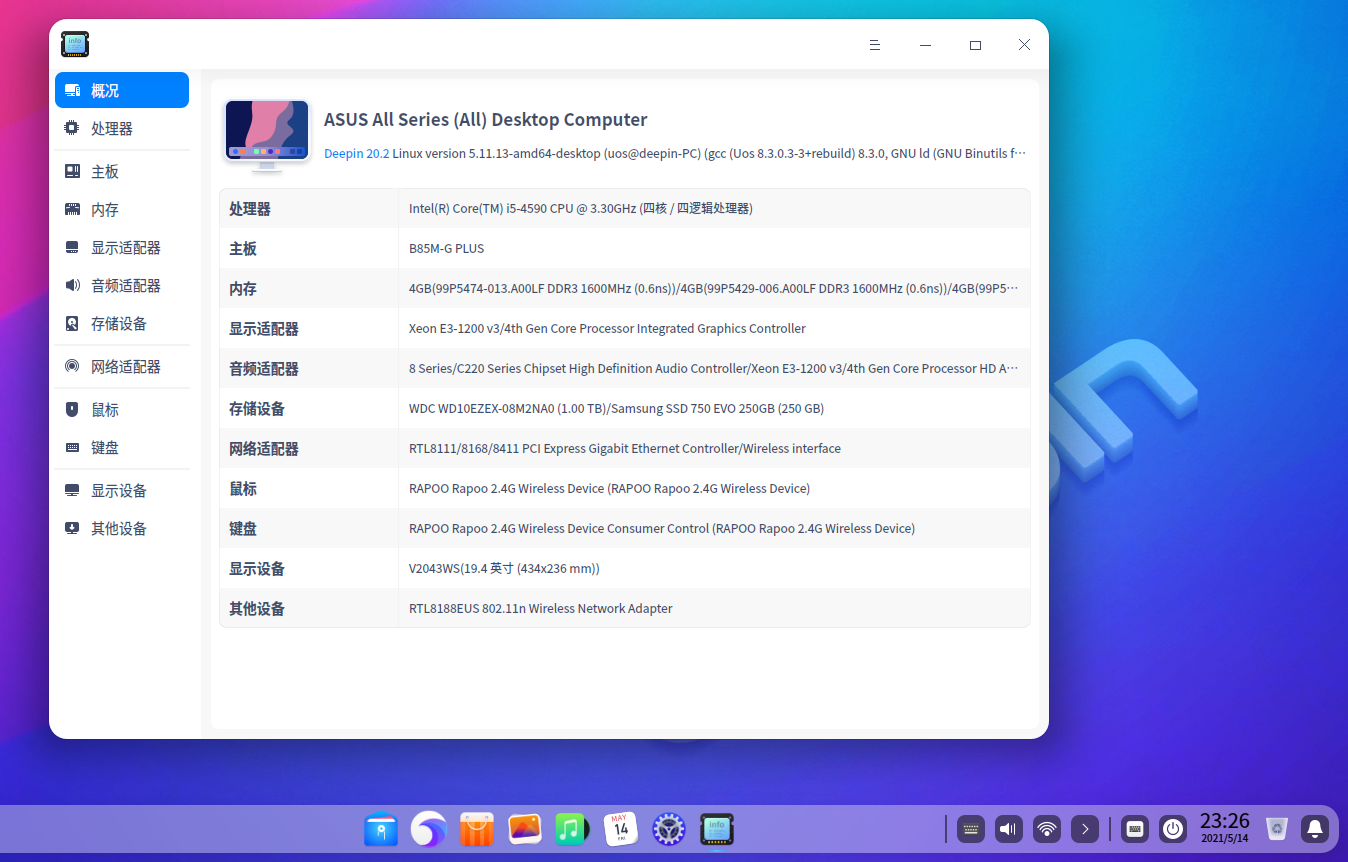Open the Wi-Fi network tray icon
1348x862 pixels.
click(1047, 829)
